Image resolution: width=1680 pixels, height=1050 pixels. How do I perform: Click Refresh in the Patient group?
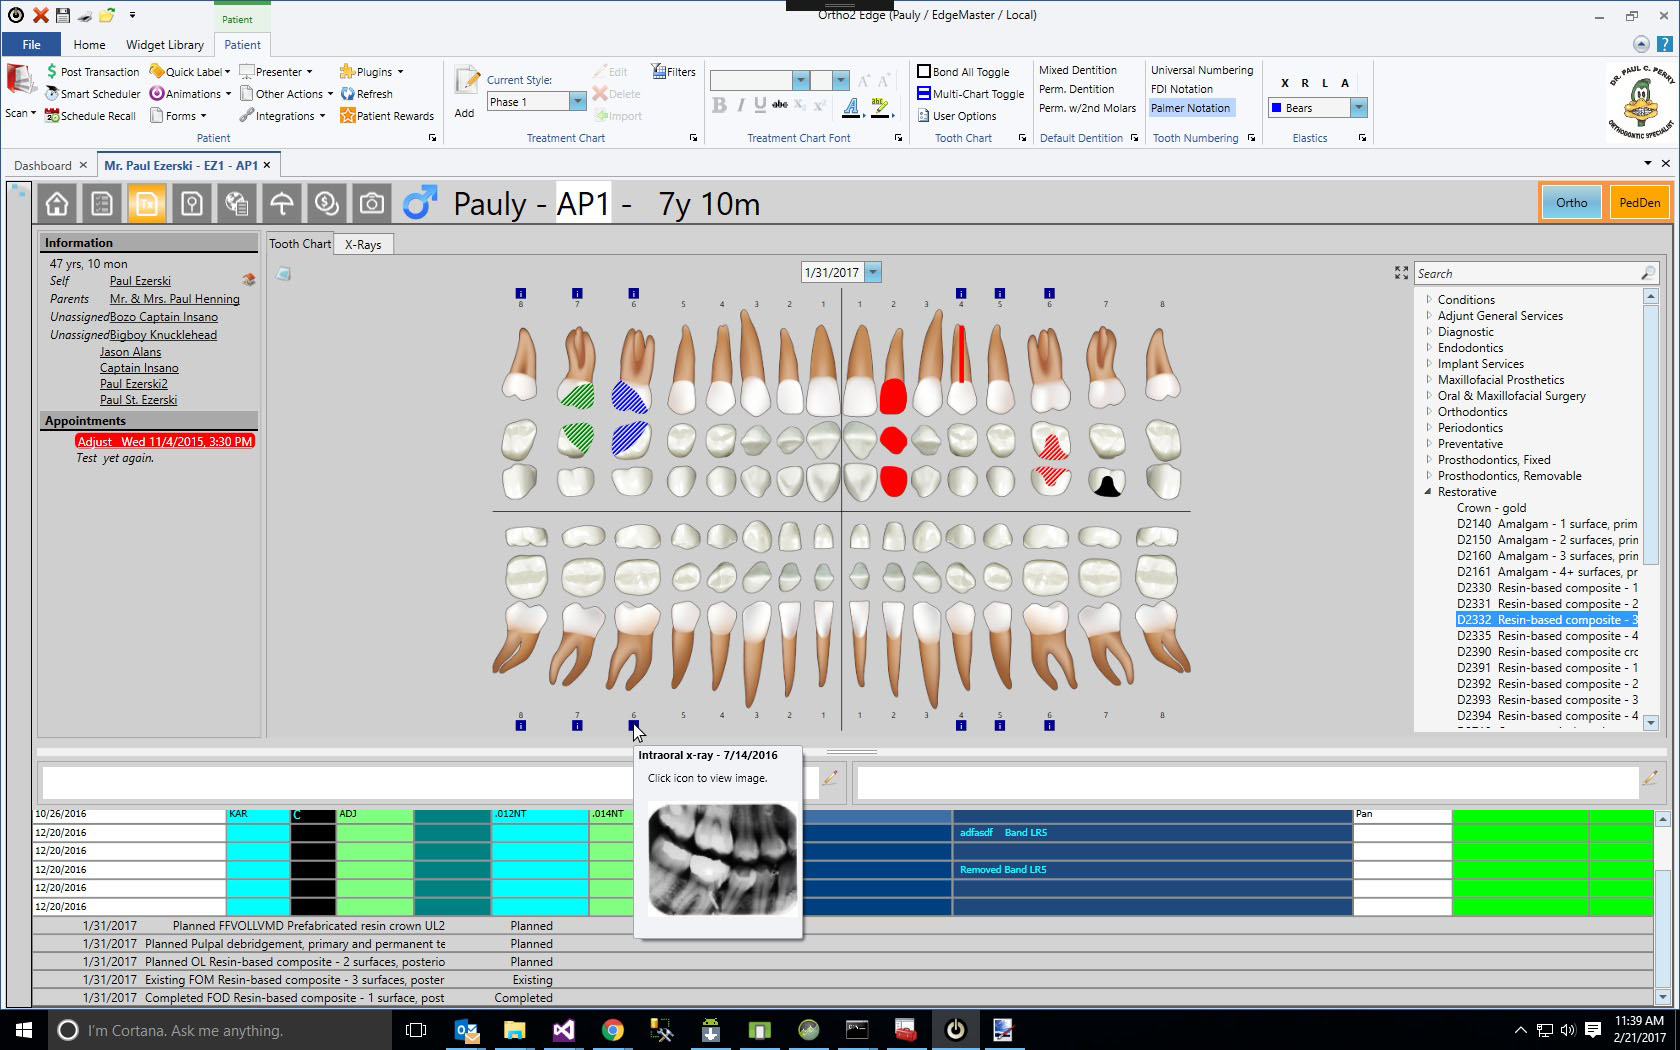coord(367,94)
